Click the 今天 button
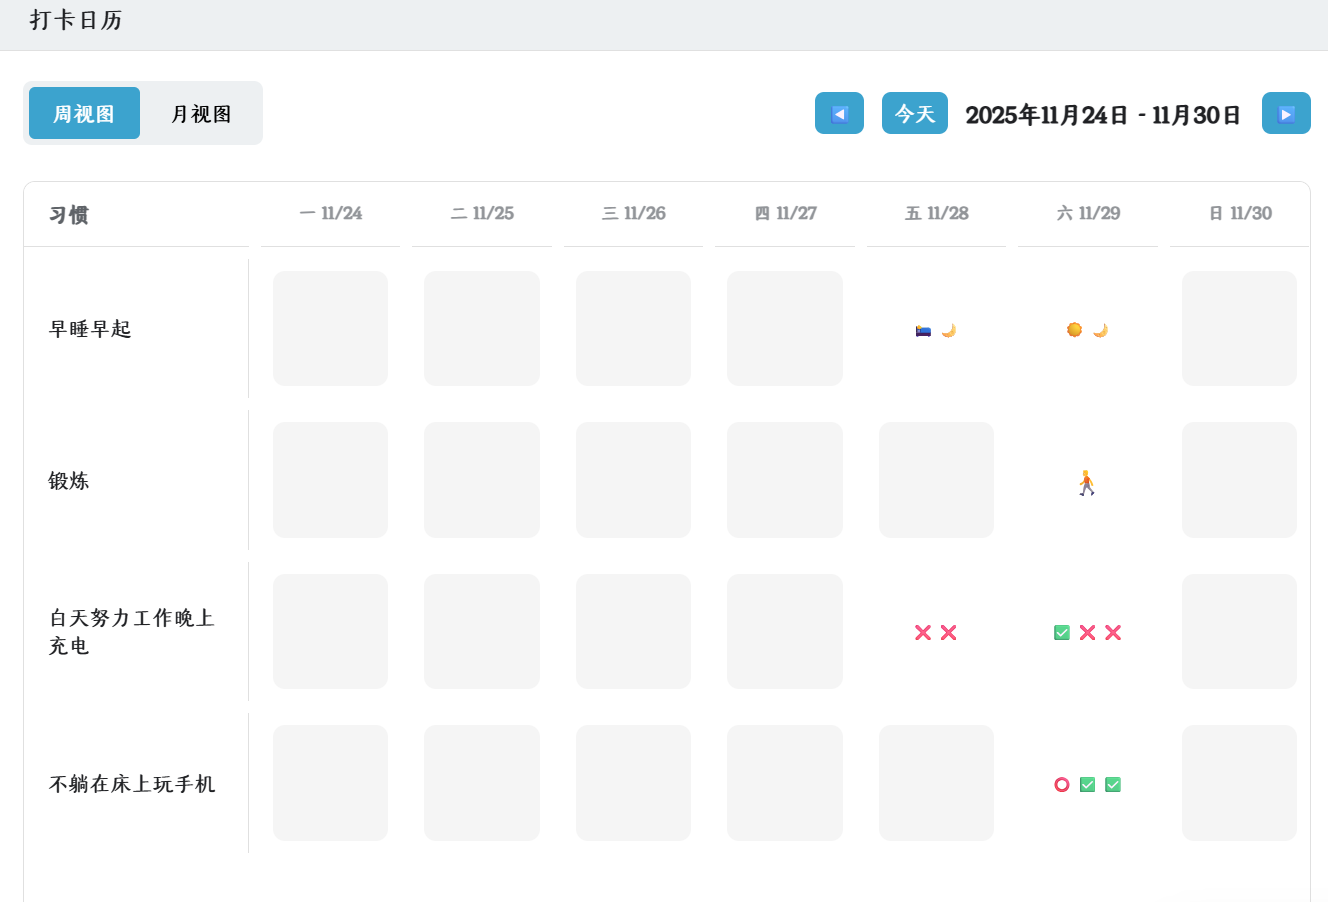 pyautogui.click(x=914, y=114)
